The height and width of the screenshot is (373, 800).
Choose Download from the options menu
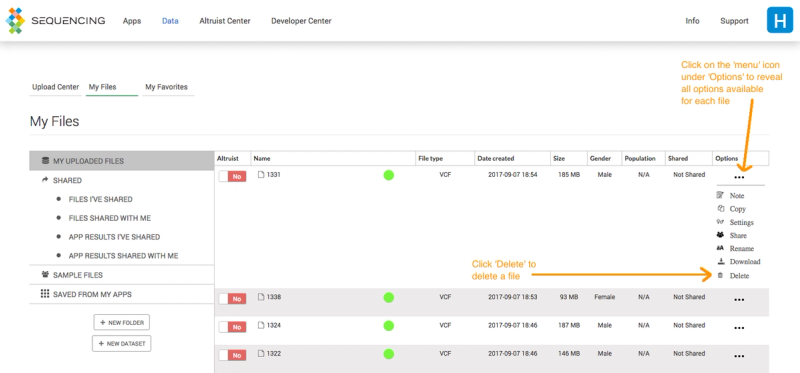point(745,262)
